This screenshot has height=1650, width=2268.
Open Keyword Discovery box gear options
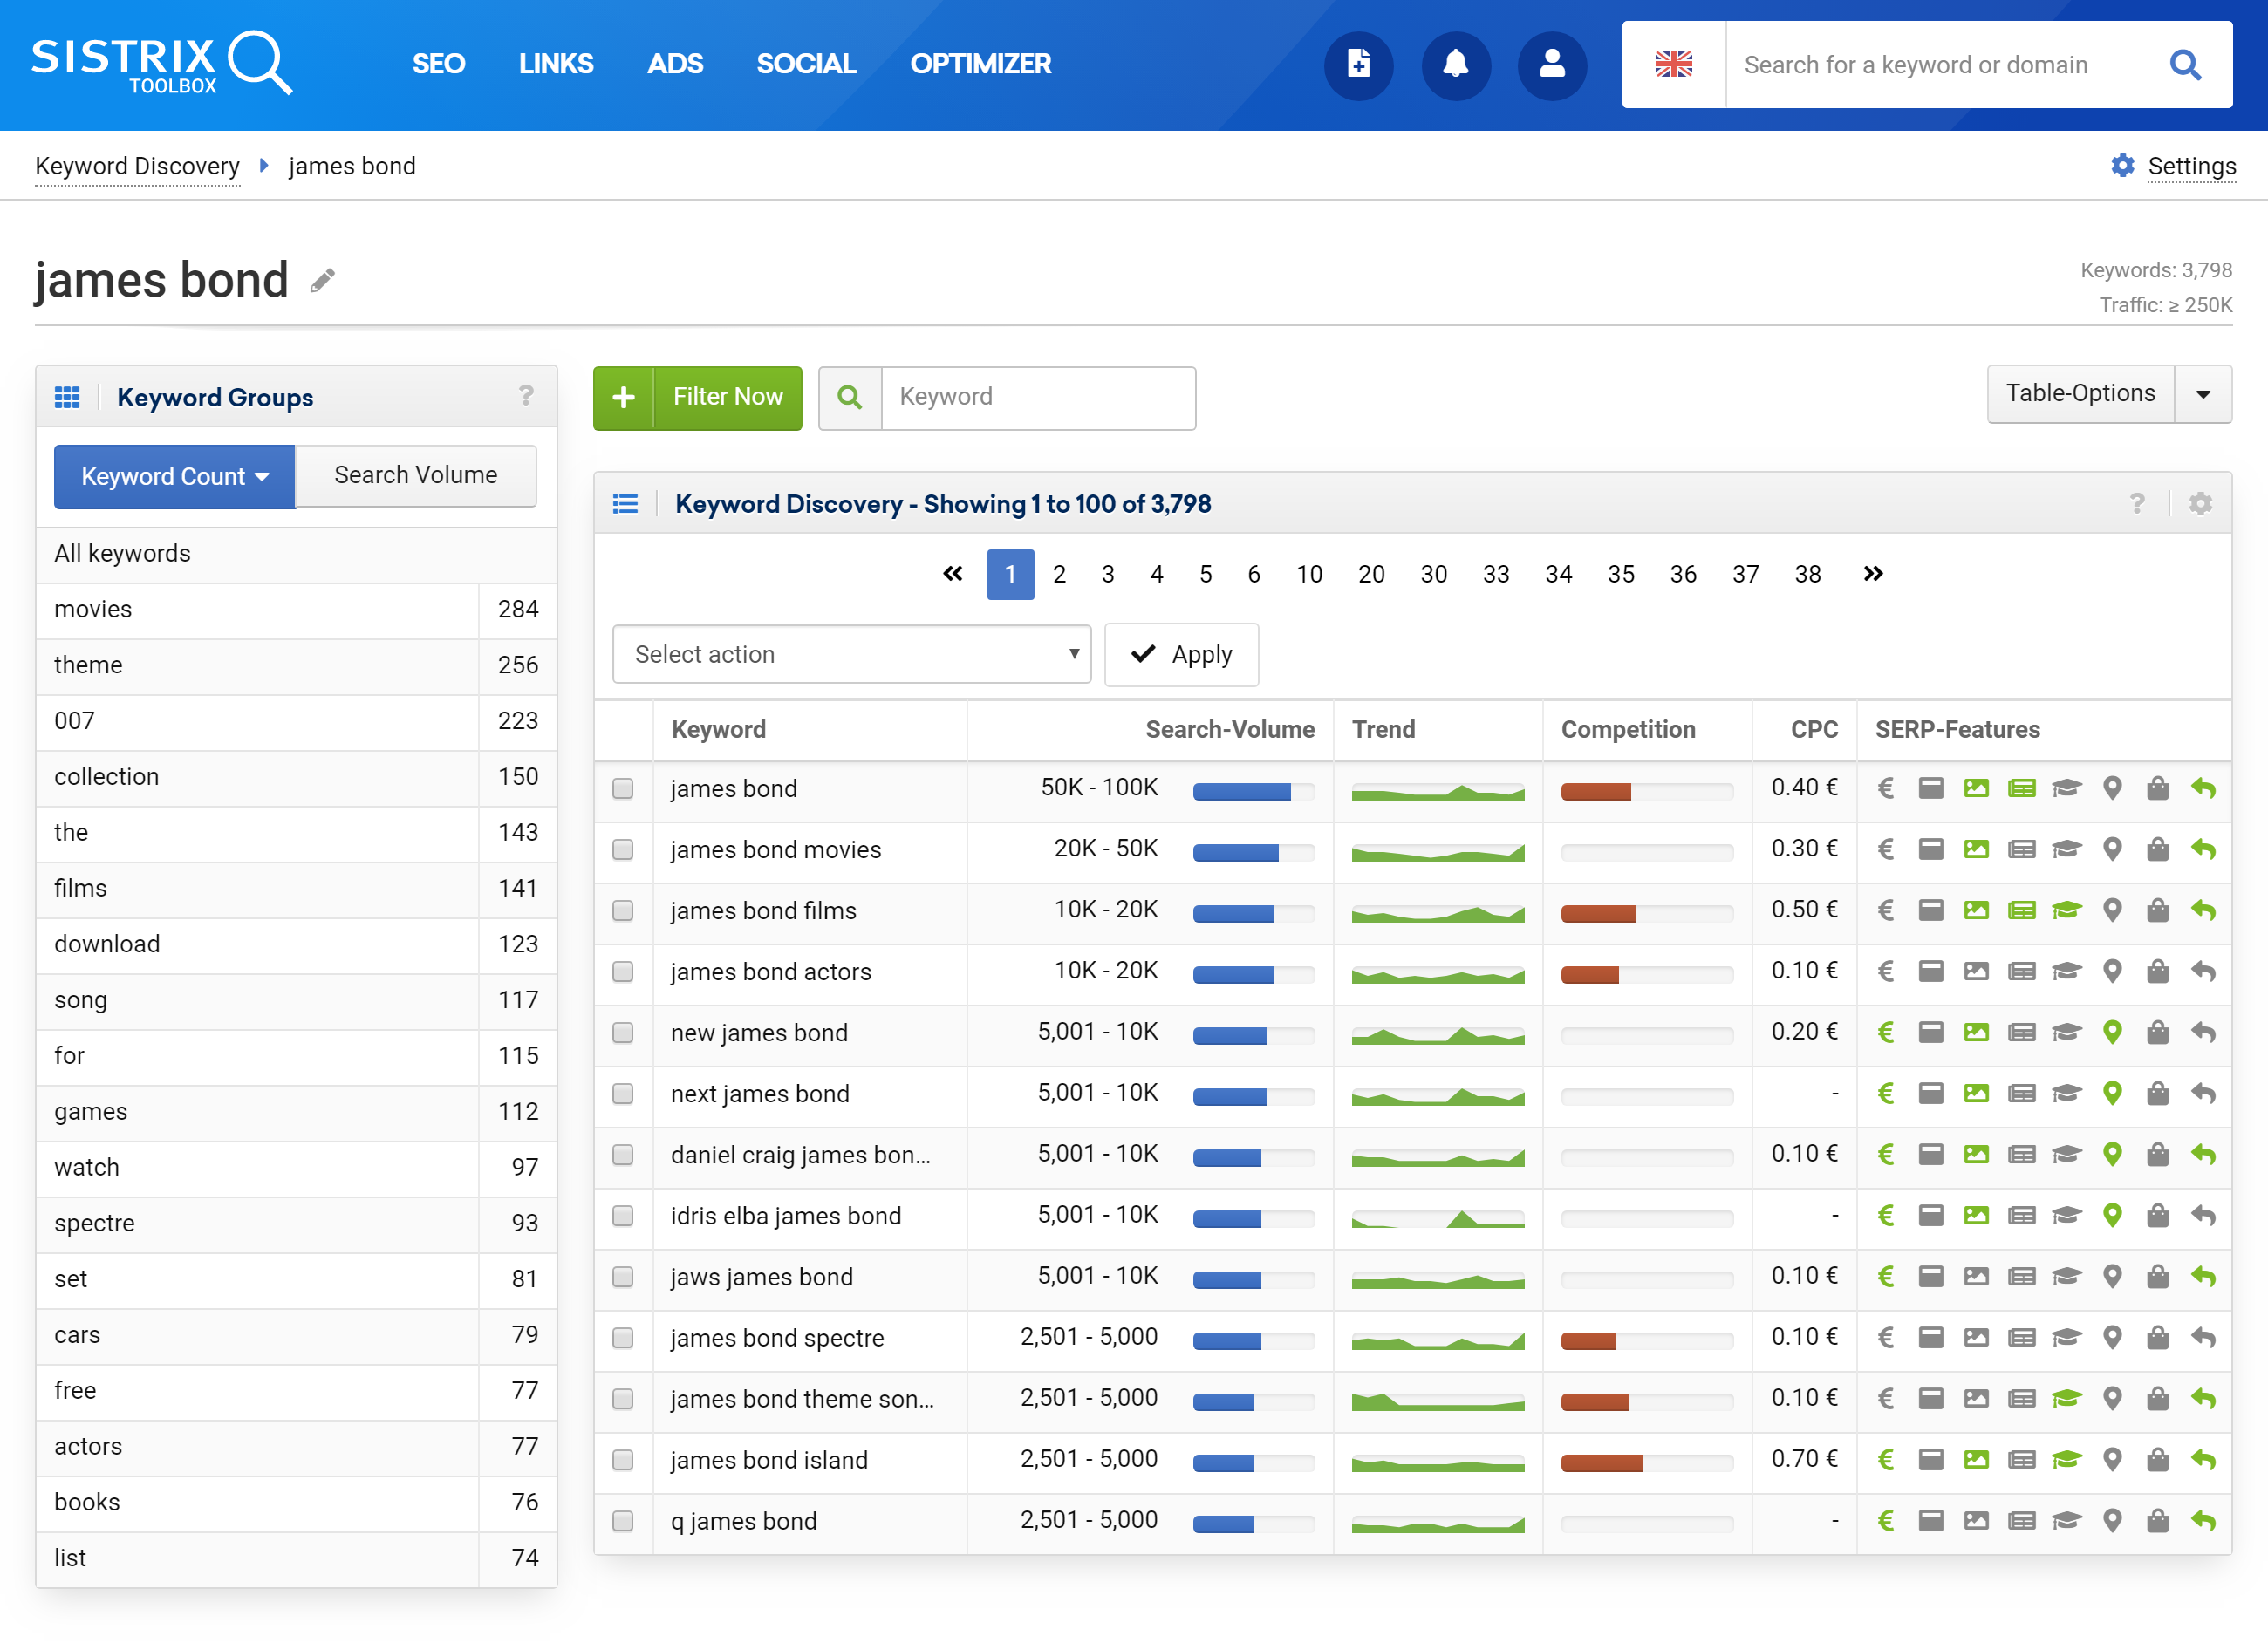[x=2200, y=503]
